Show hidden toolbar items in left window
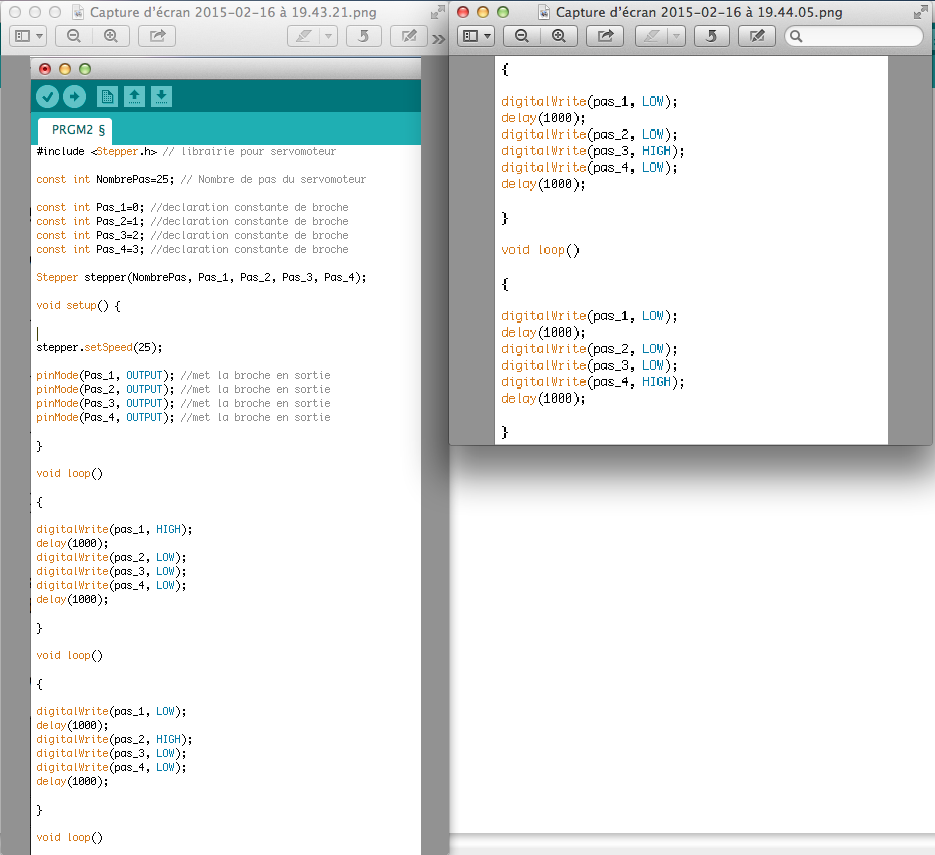Viewport: 935px width, 855px height. click(x=438, y=39)
